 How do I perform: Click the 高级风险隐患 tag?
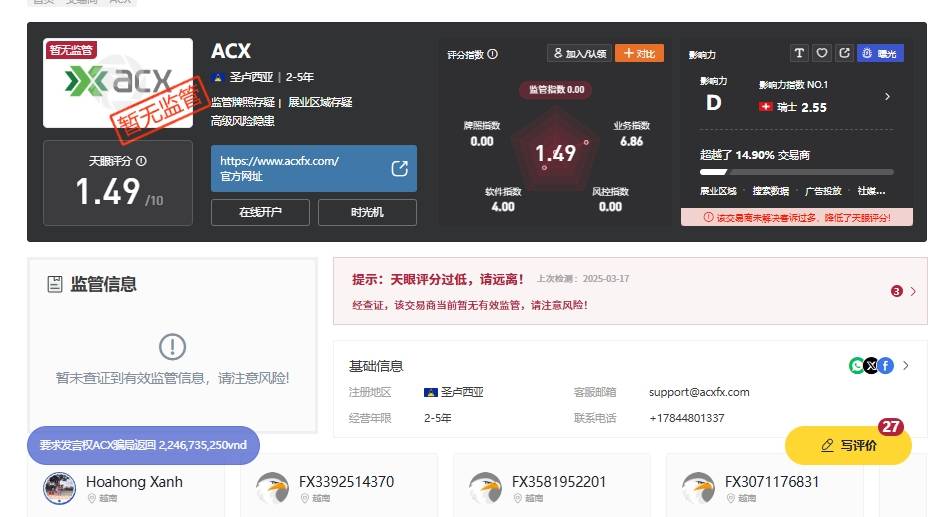pos(243,121)
